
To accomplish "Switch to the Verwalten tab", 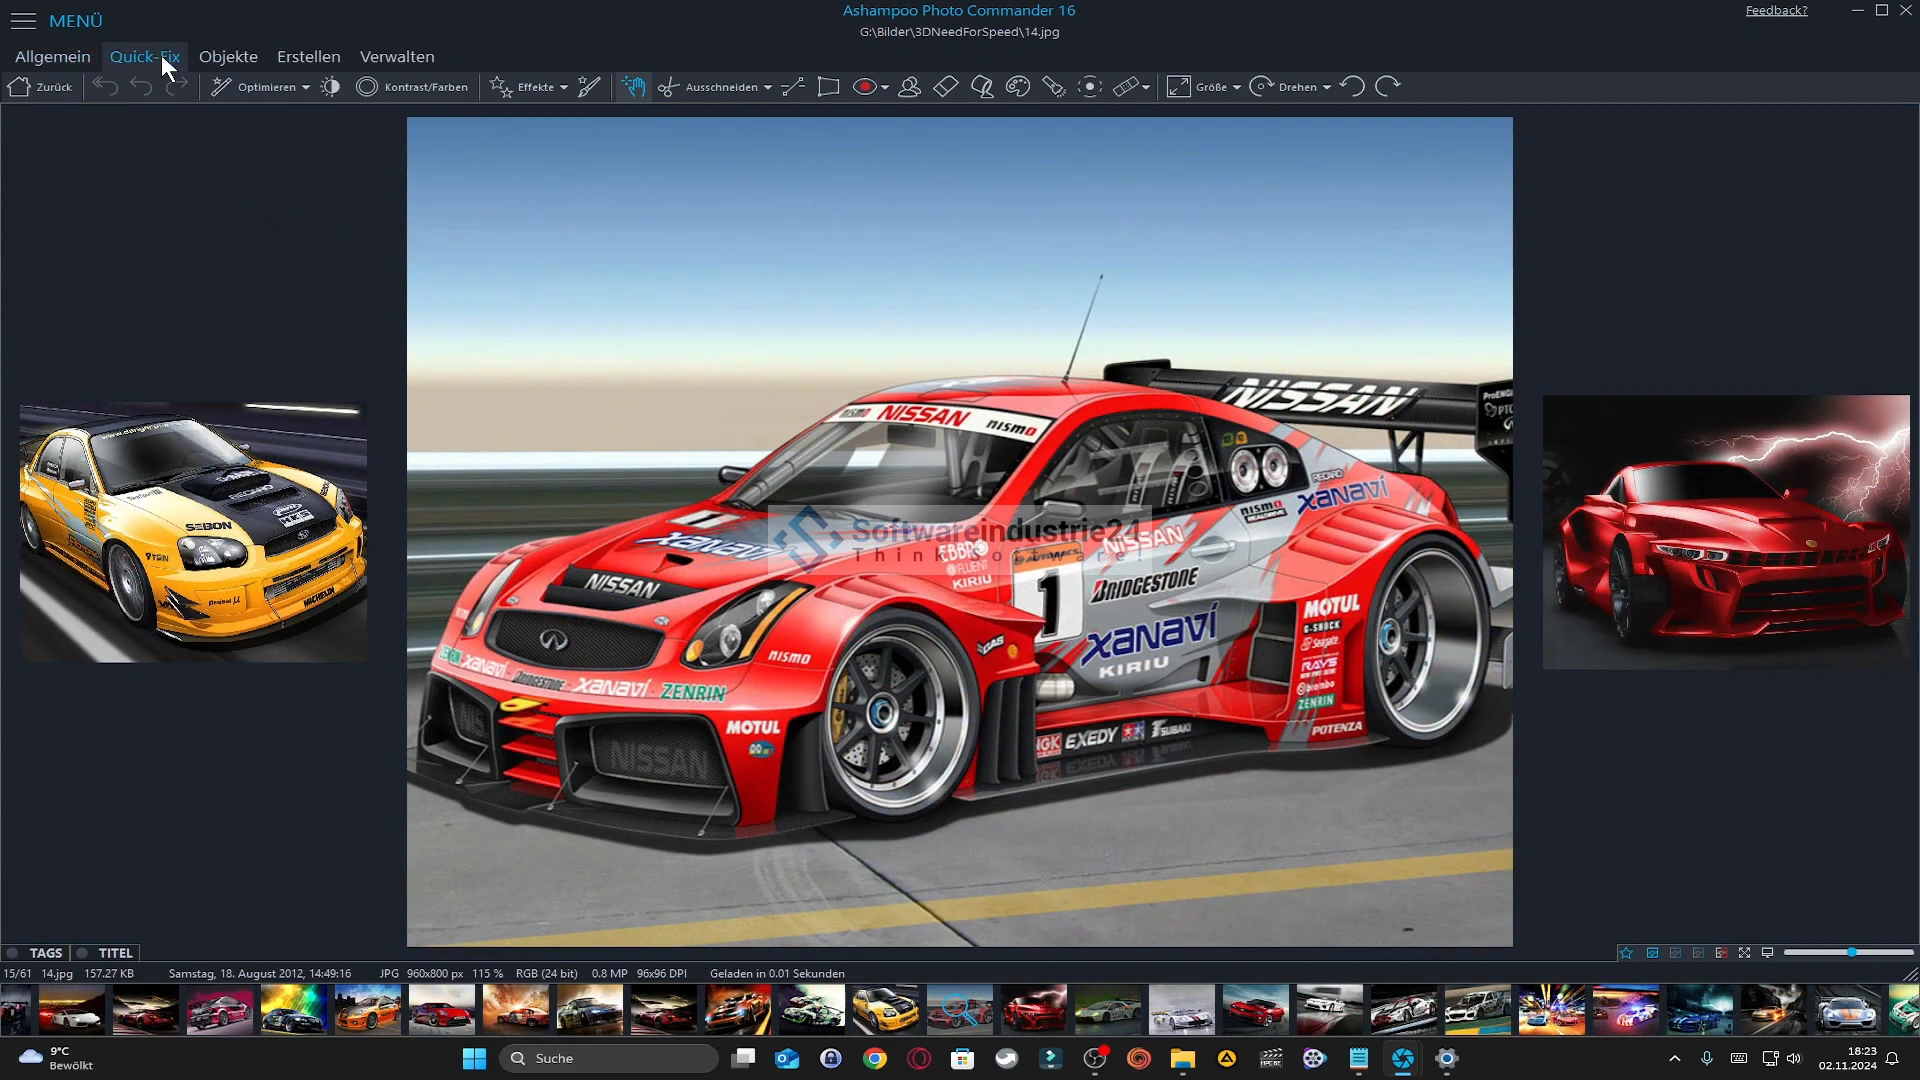I will click(397, 57).
